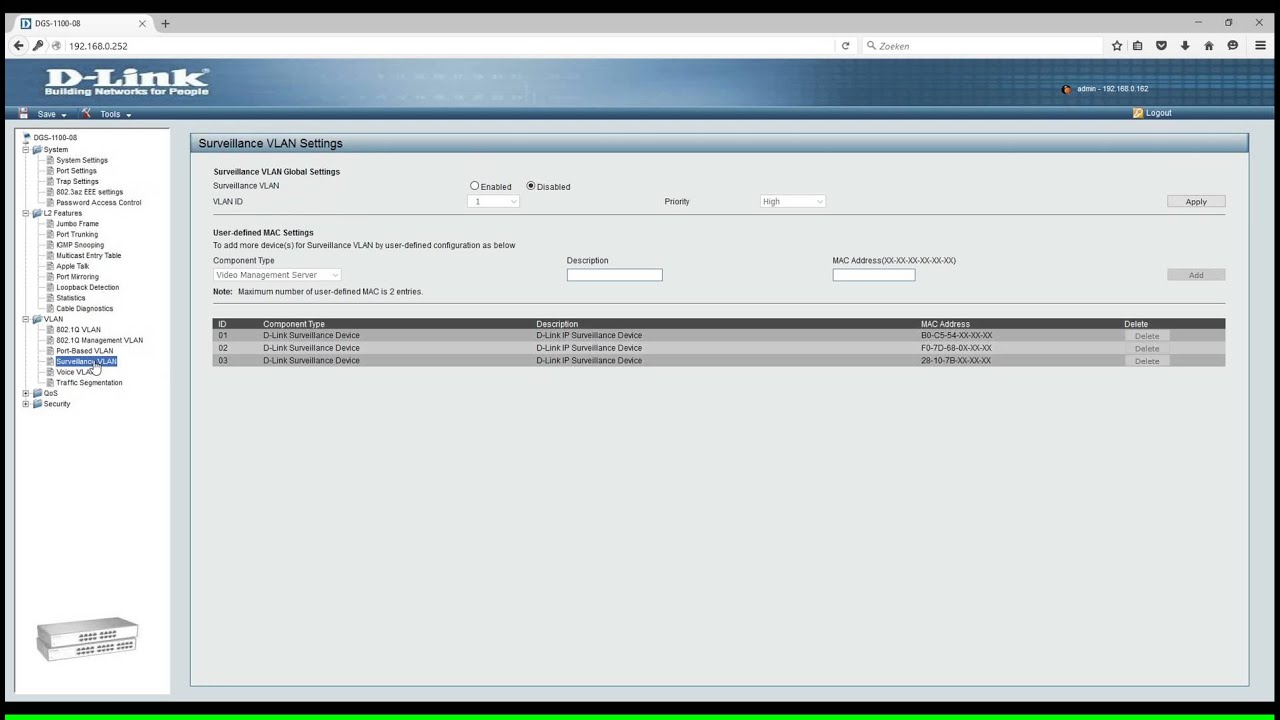Close the DGS-1100-08 browser tab

click(x=142, y=23)
